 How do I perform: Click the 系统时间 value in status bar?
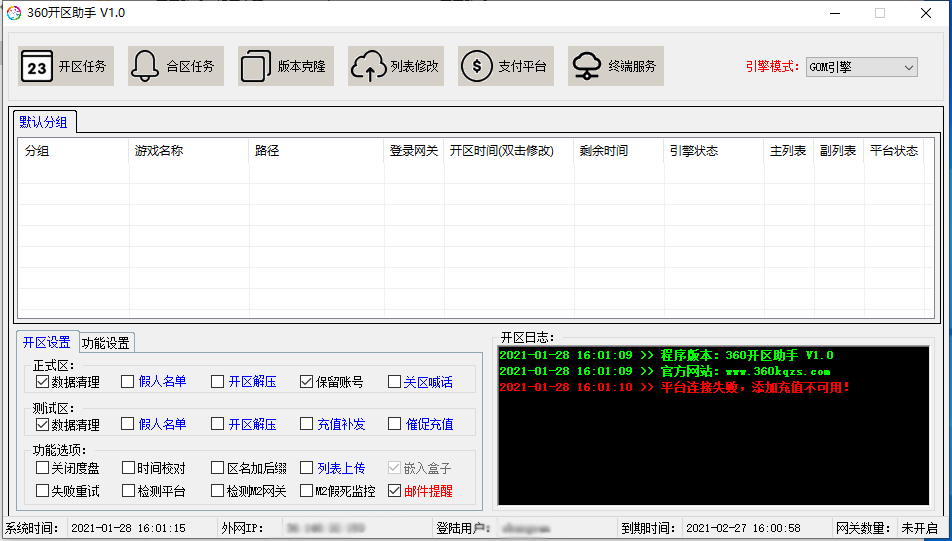tap(129, 528)
